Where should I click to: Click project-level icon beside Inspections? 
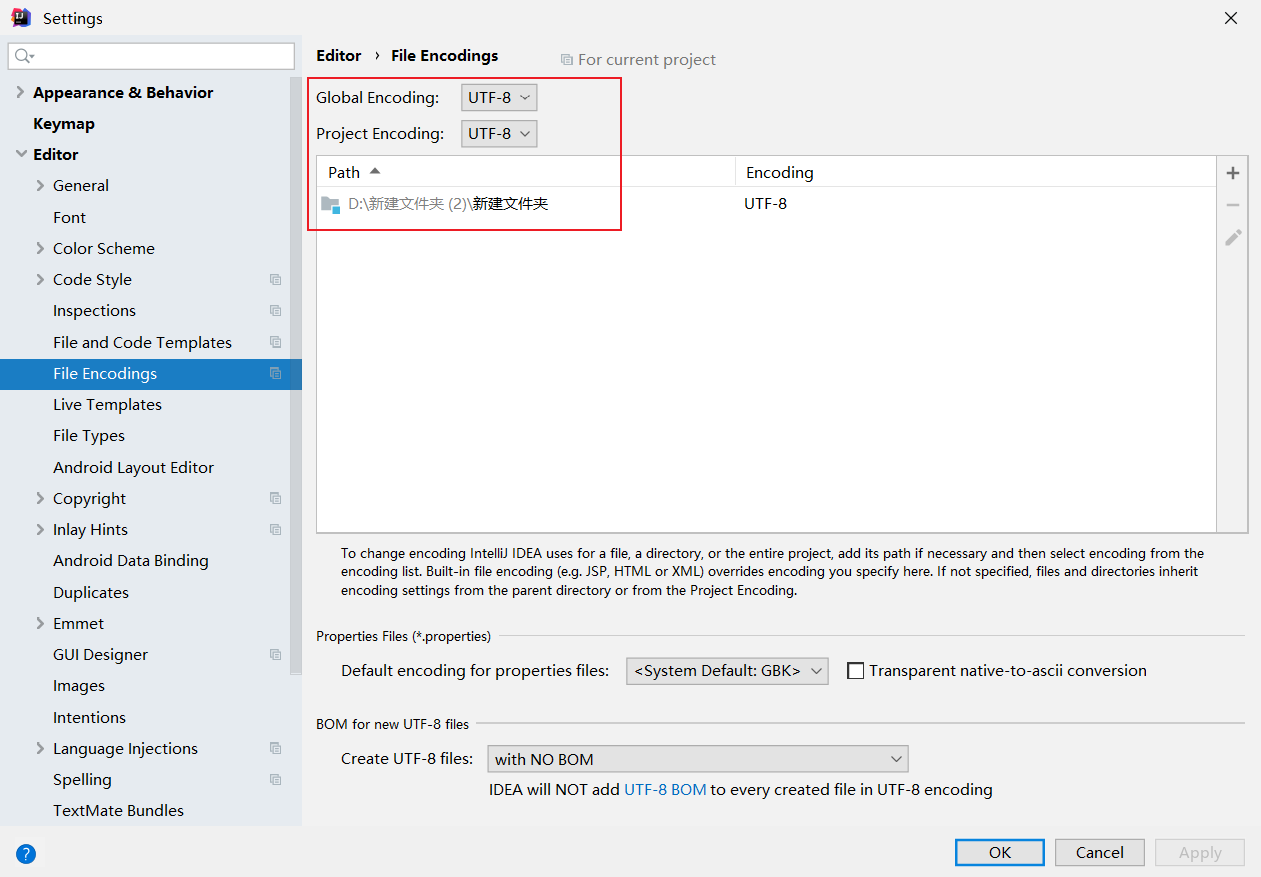point(276,311)
